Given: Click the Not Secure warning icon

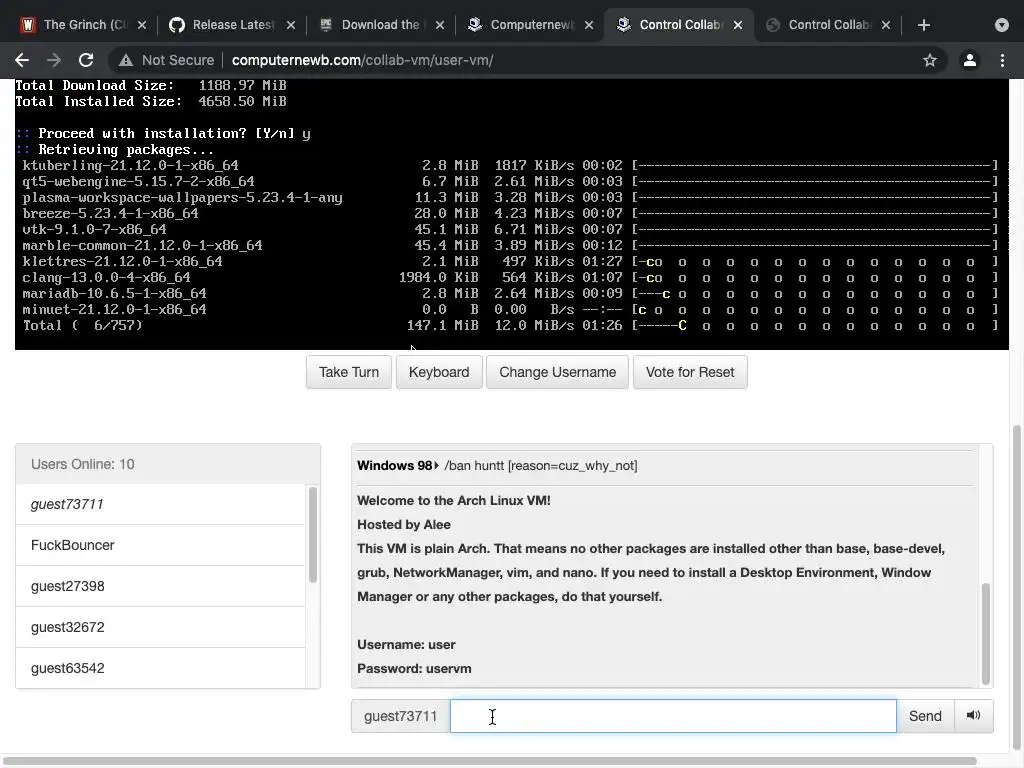Looking at the screenshot, I should [125, 60].
